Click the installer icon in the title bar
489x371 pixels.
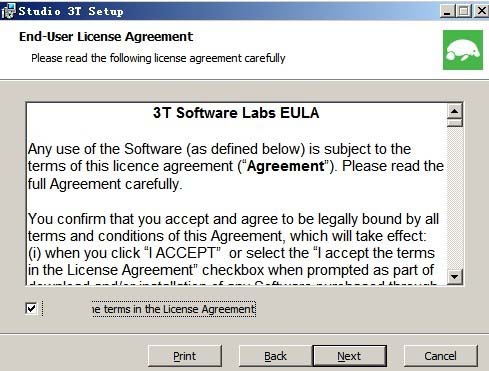coord(8,11)
